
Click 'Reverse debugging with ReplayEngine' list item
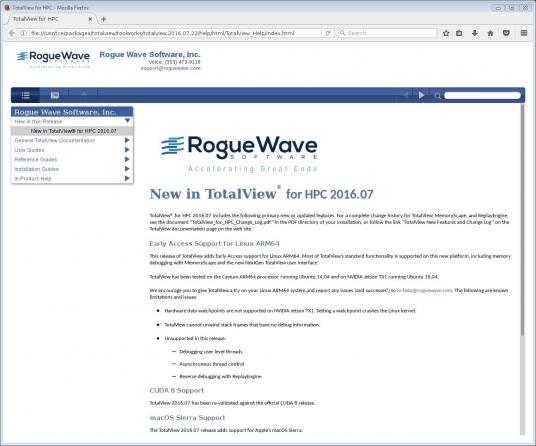(220, 376)
